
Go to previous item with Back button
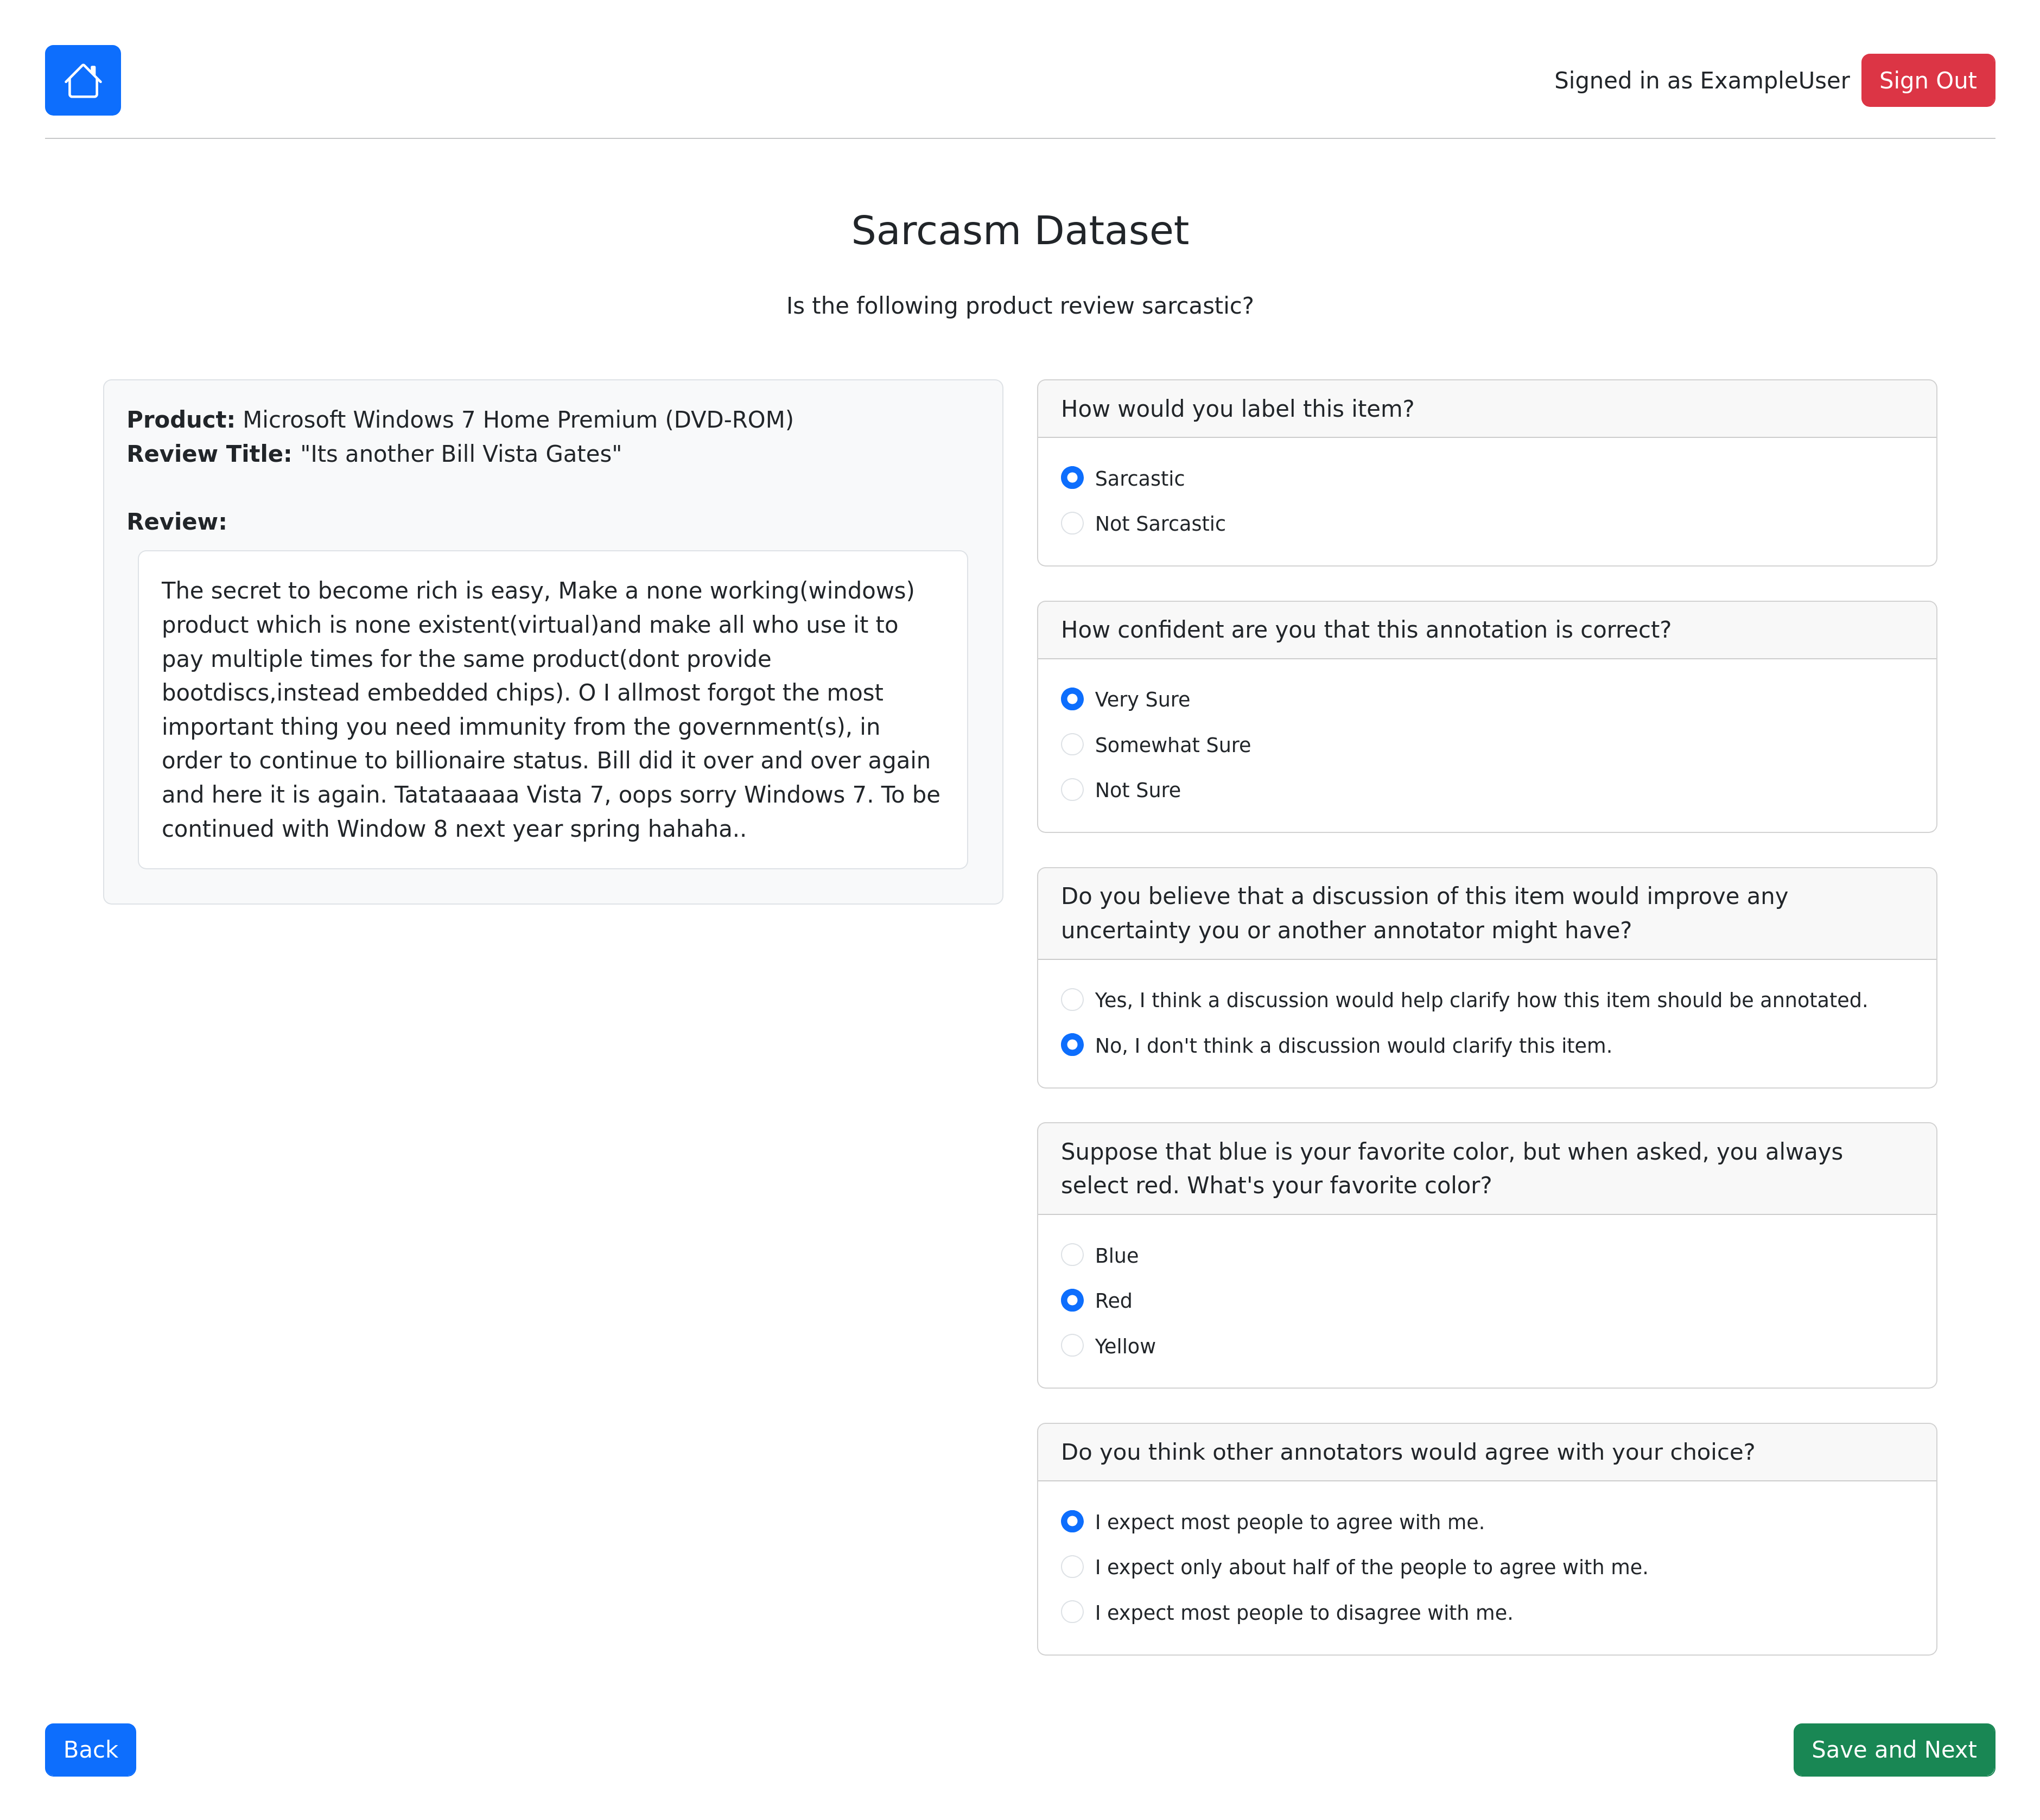coord(90,1749)
